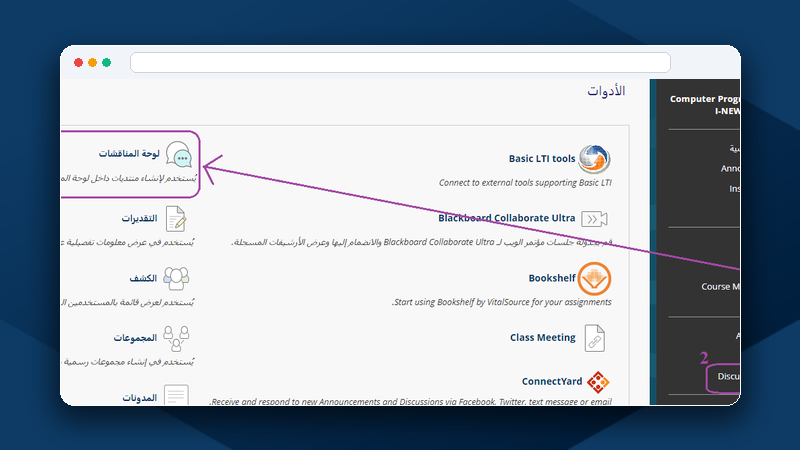800x450 pixels.
Task: Click the browser address bar
Action: 401,63
